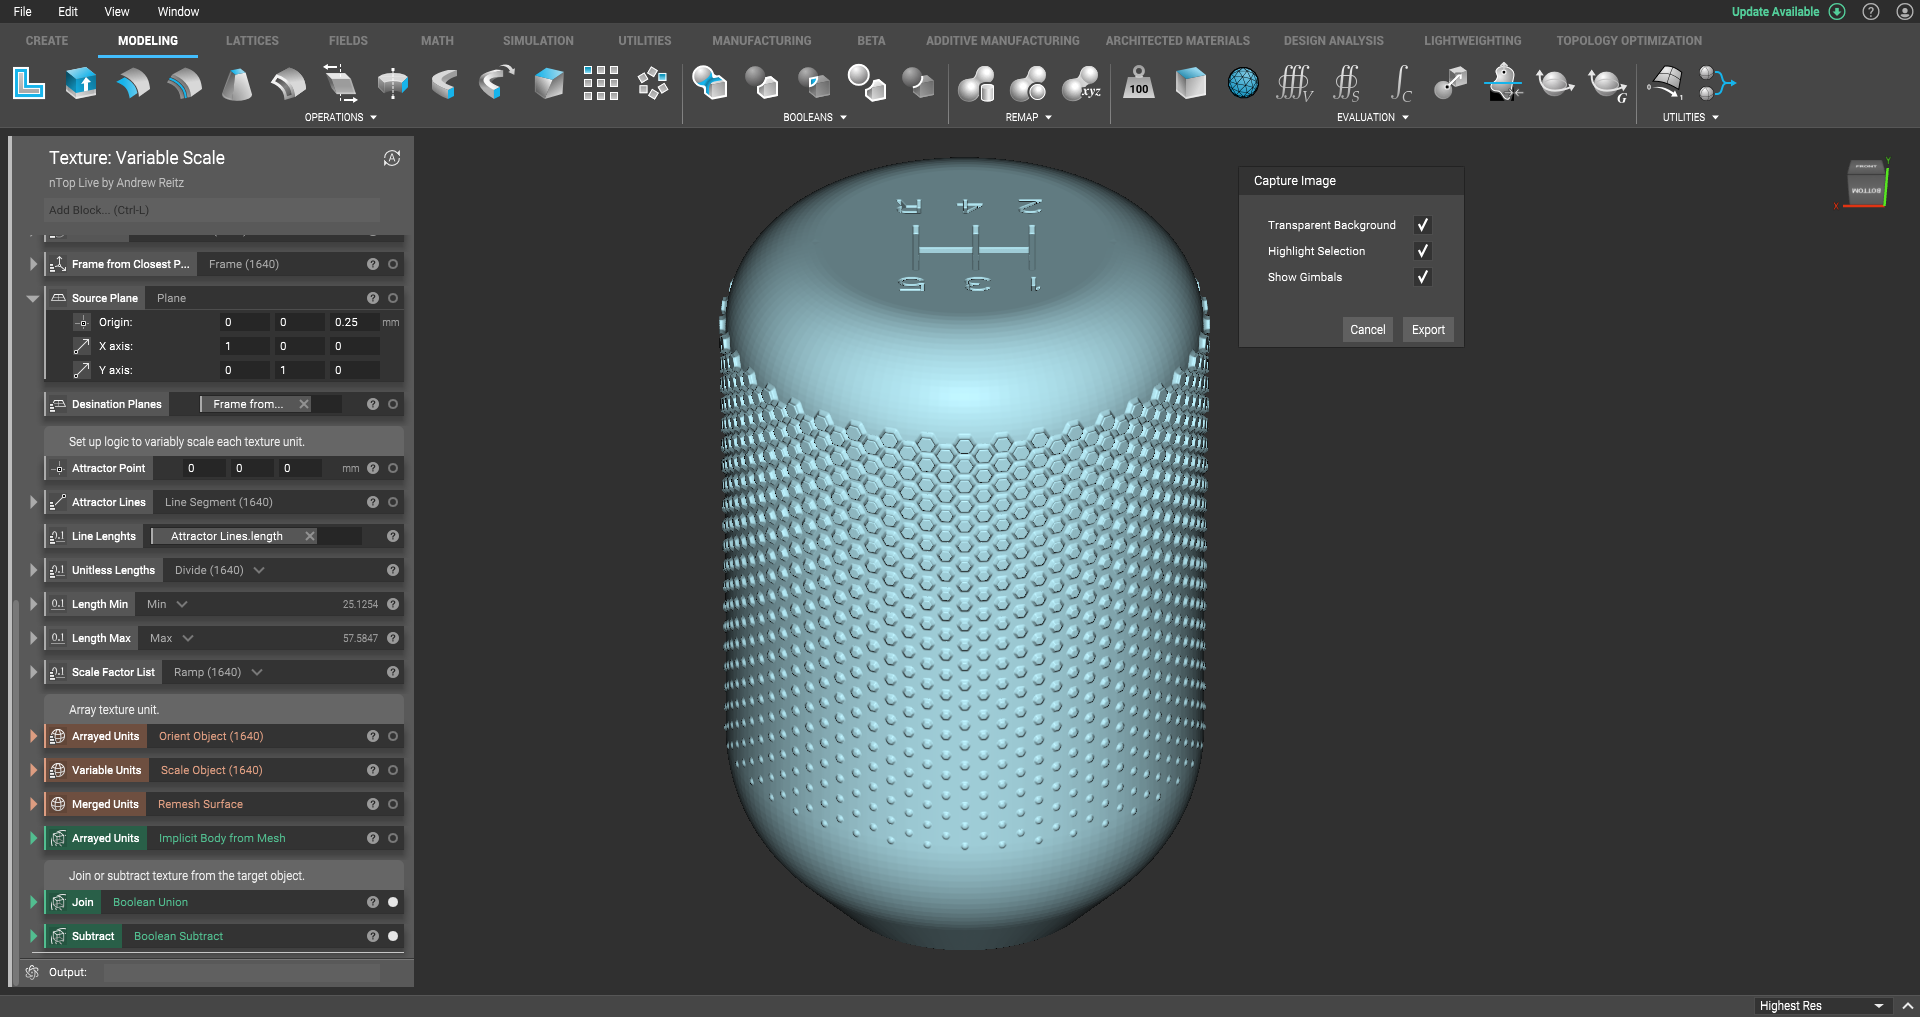Remove the Attractor Lines.length chip
1920x1017 pixels.
pos(310,536)
